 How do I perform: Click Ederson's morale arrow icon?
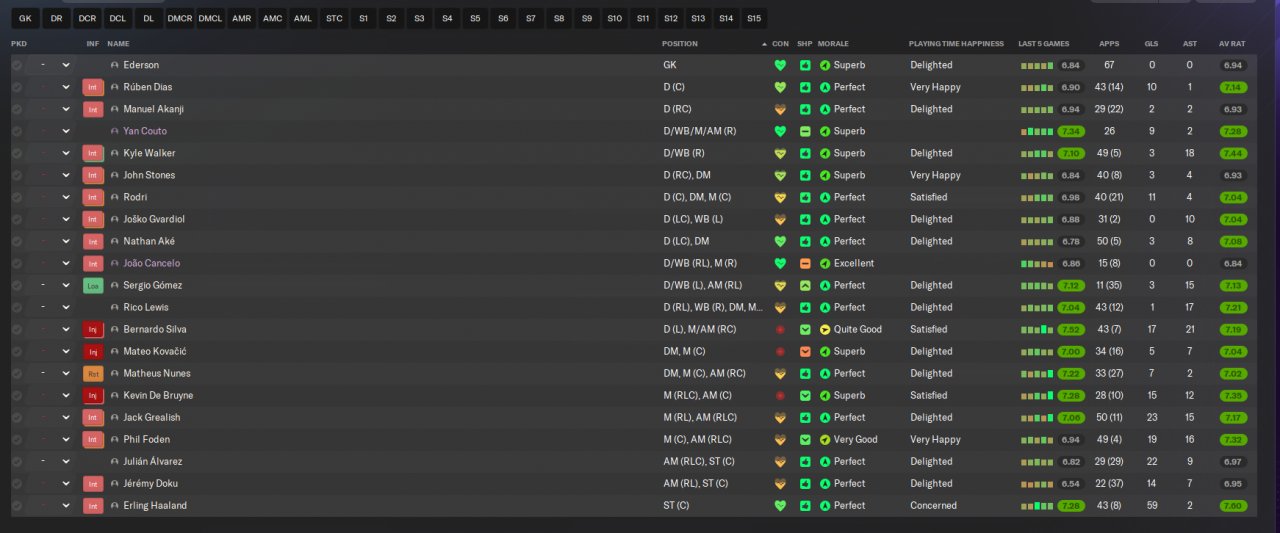pyautogui.click(x=825, y=65)
